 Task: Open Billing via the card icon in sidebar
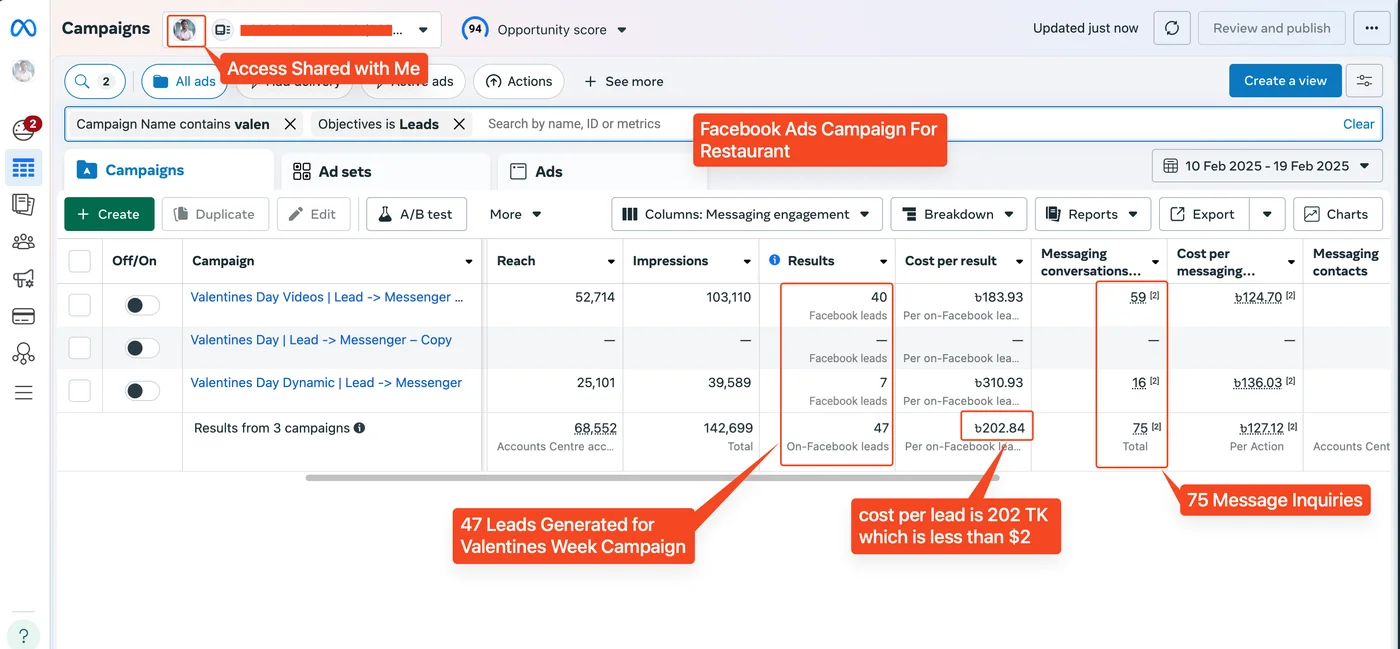pyautogui.click(x=23, y=316)
